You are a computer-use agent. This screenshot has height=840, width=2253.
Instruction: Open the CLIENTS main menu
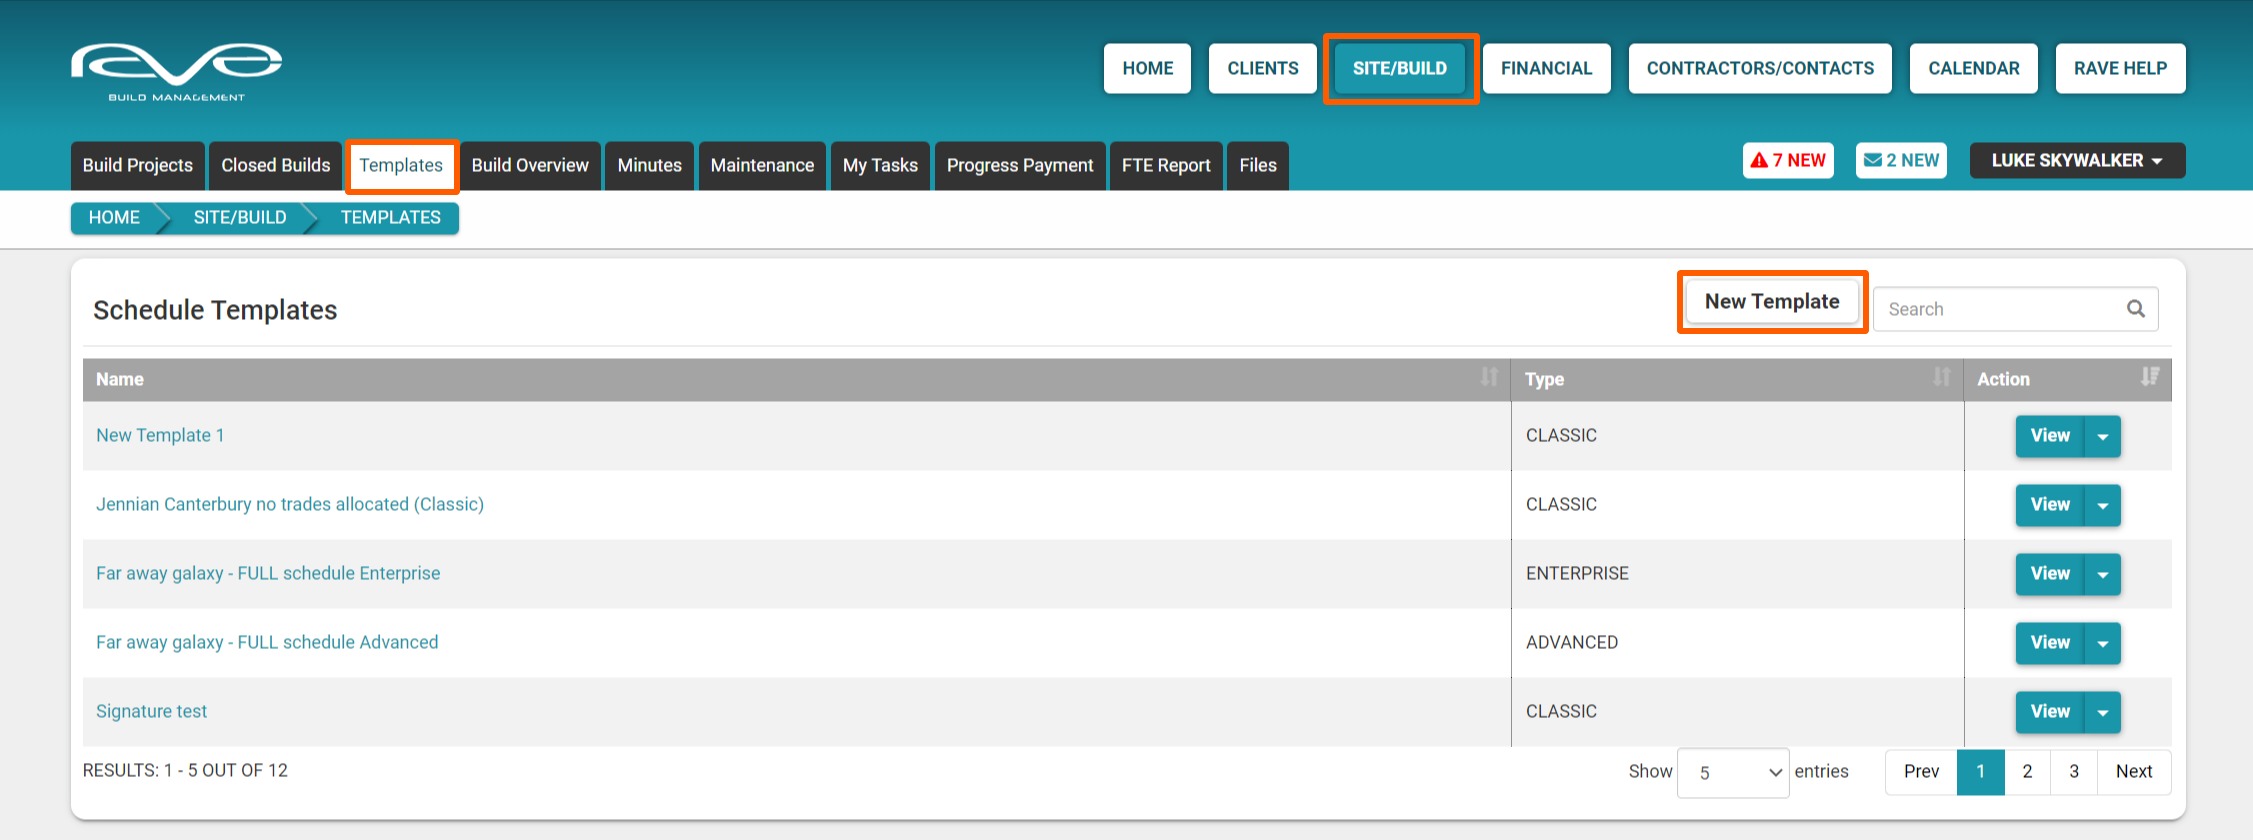(1263, 68)
